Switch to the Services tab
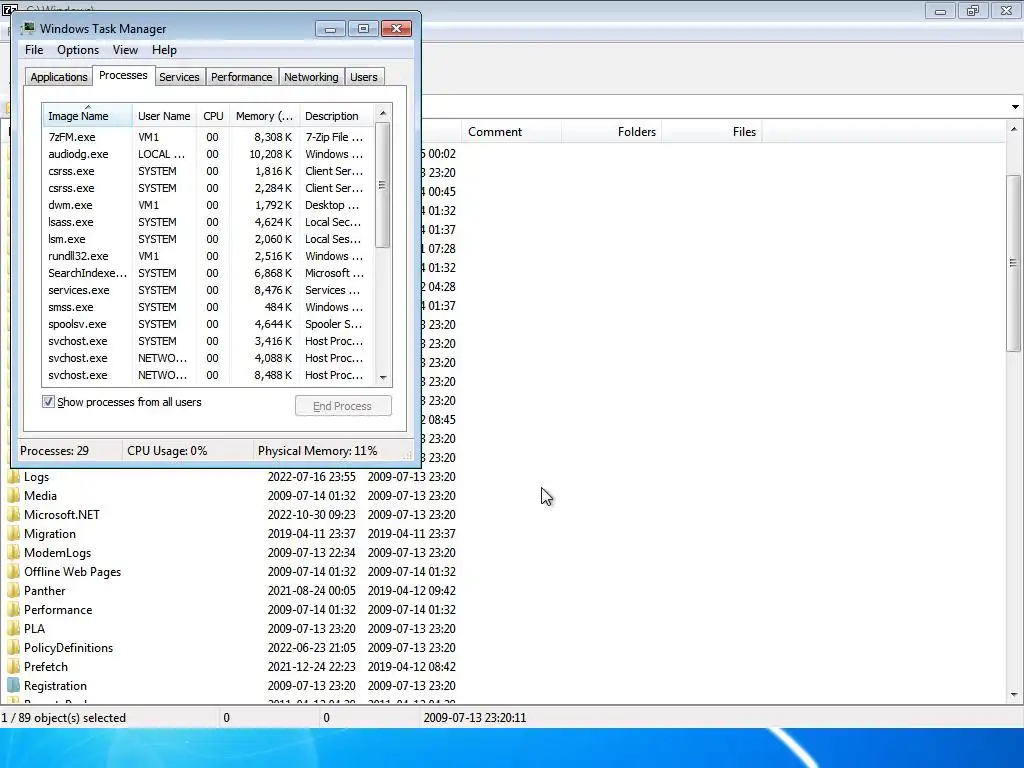 coord(179,77)
